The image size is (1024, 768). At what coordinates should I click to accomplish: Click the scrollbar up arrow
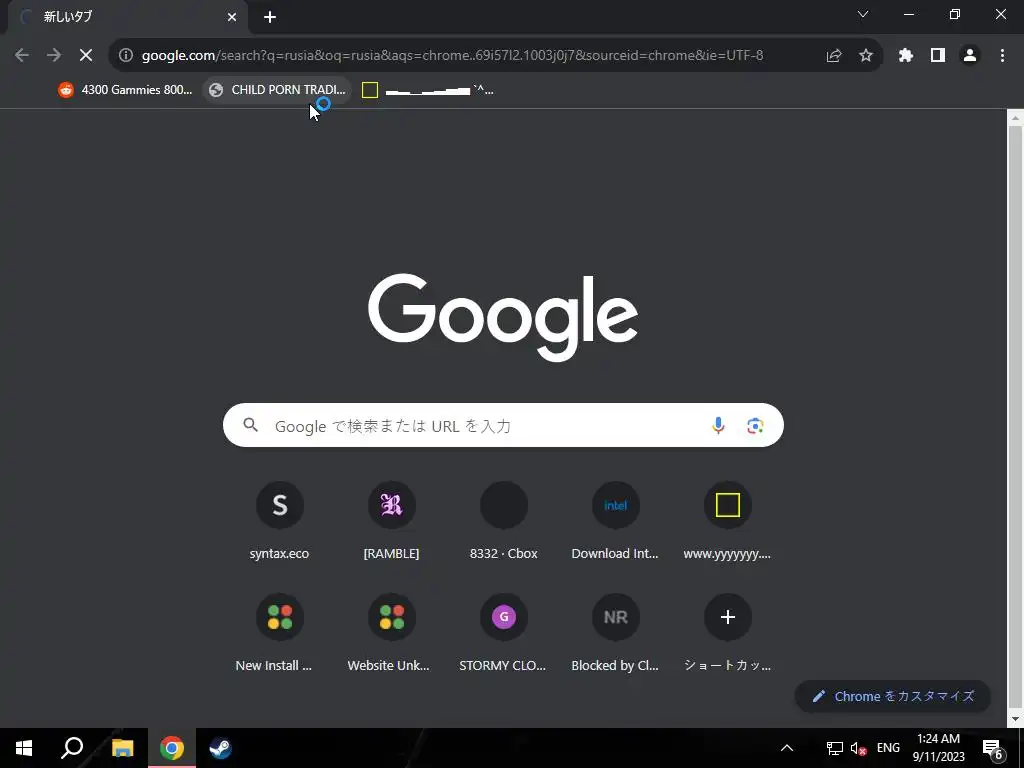click(1015, 118)
